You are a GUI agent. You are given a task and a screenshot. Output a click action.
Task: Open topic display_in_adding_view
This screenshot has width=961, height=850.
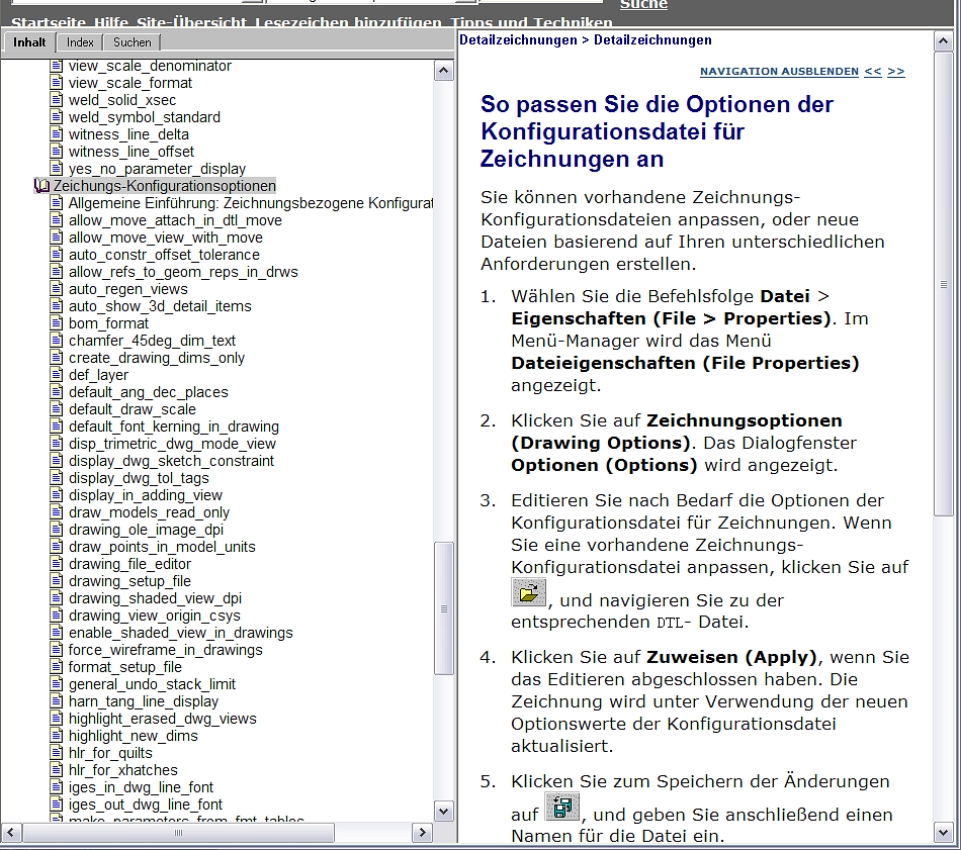145,495
